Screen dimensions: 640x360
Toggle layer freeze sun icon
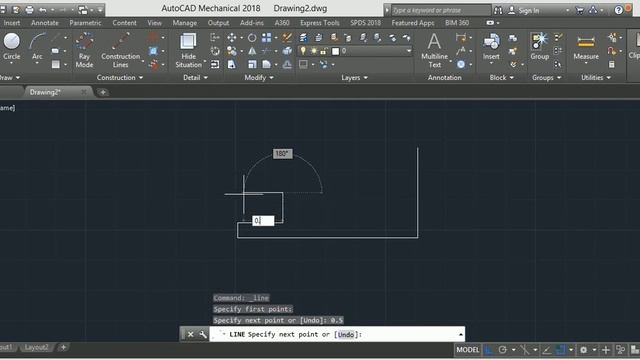tap(313, 51)
